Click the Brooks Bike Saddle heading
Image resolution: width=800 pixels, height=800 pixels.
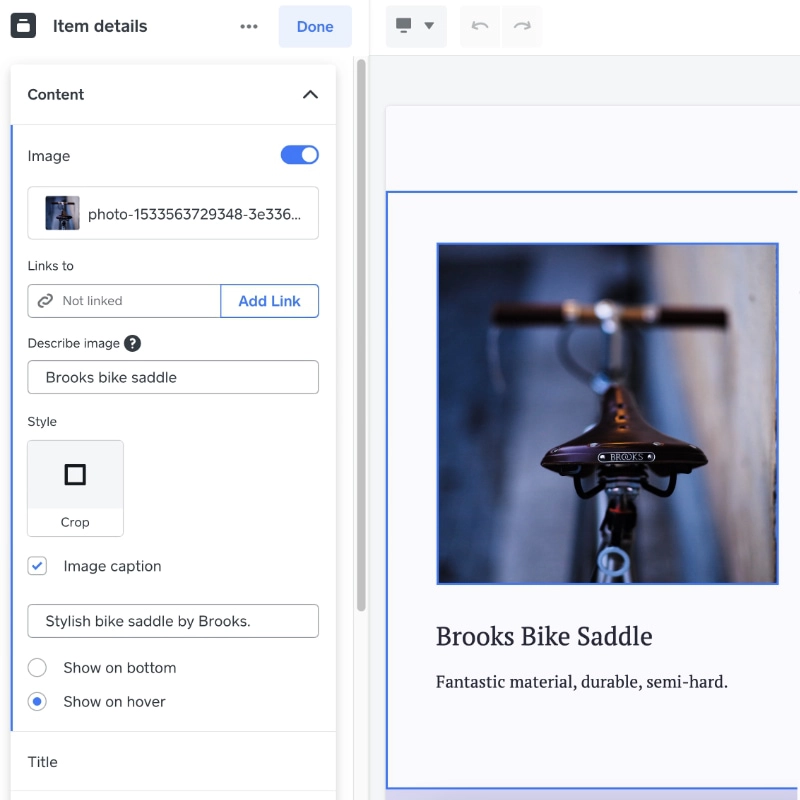point(544,637)
